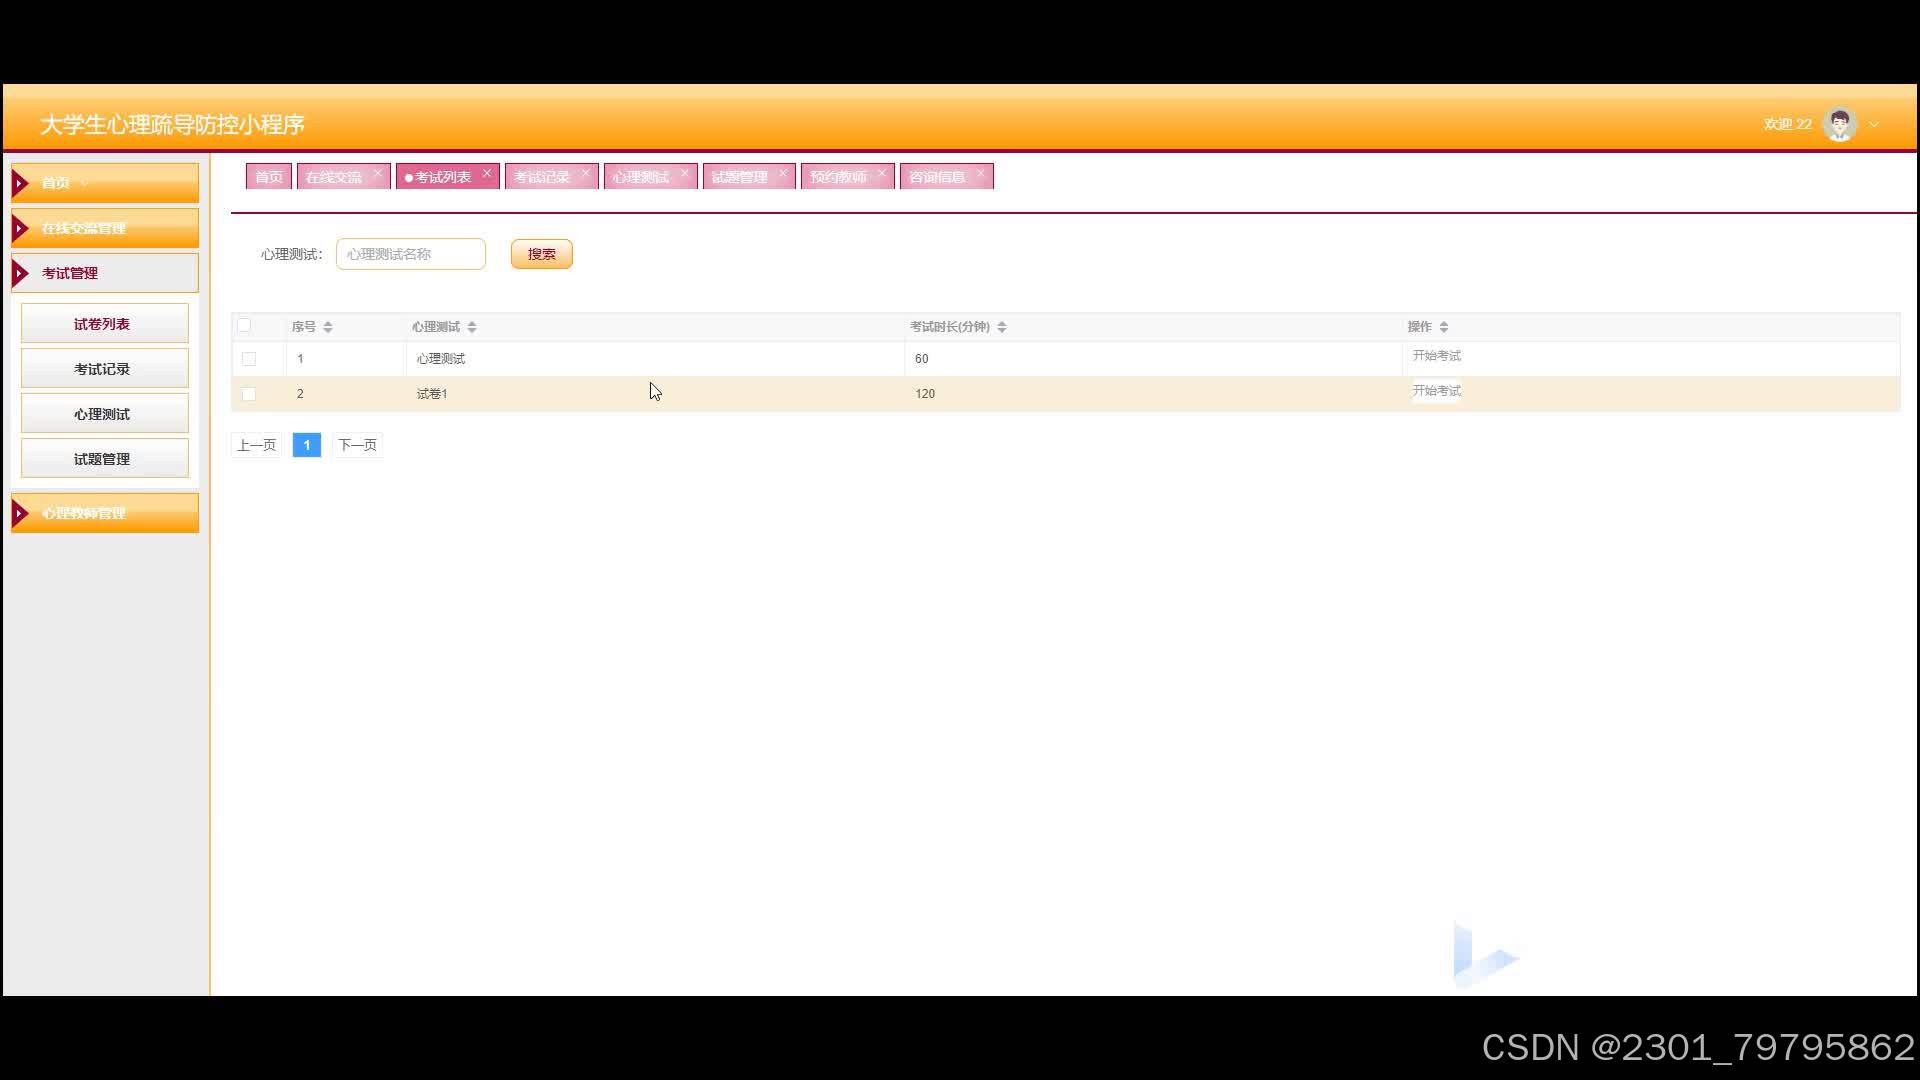Viewport: 1920px width, 1080px height.
Task: Switch to the 预约教师 tab
Action: (838, 177)
